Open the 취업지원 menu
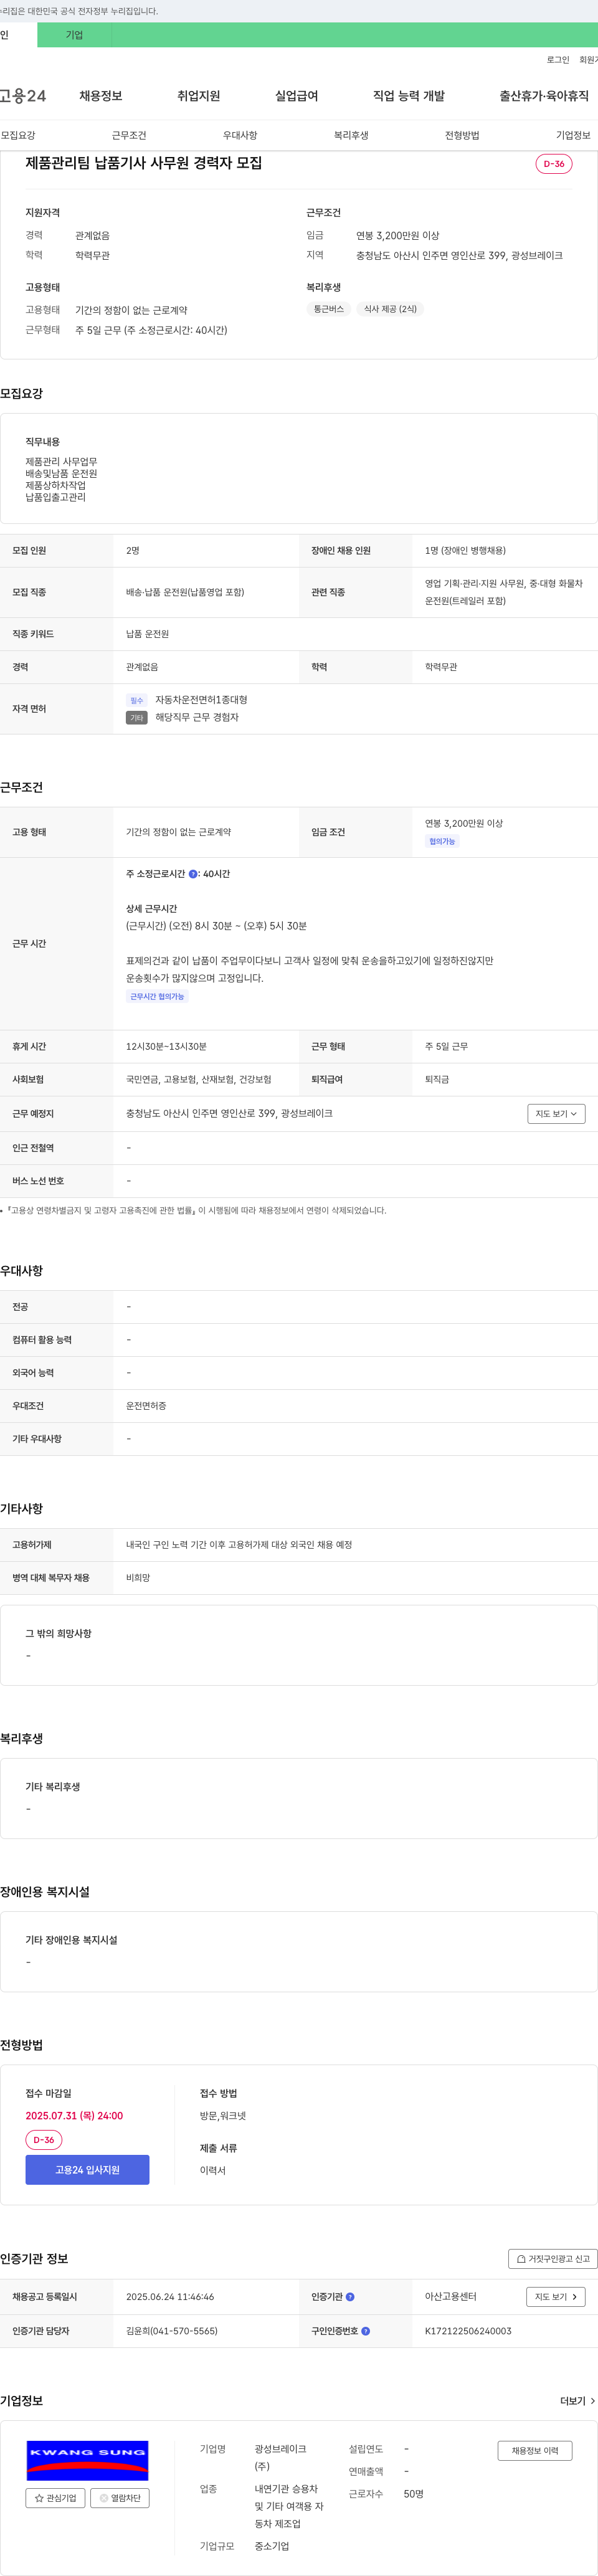Image resolution: width=598 pixels, height=2576 pixels. [199, 96]
